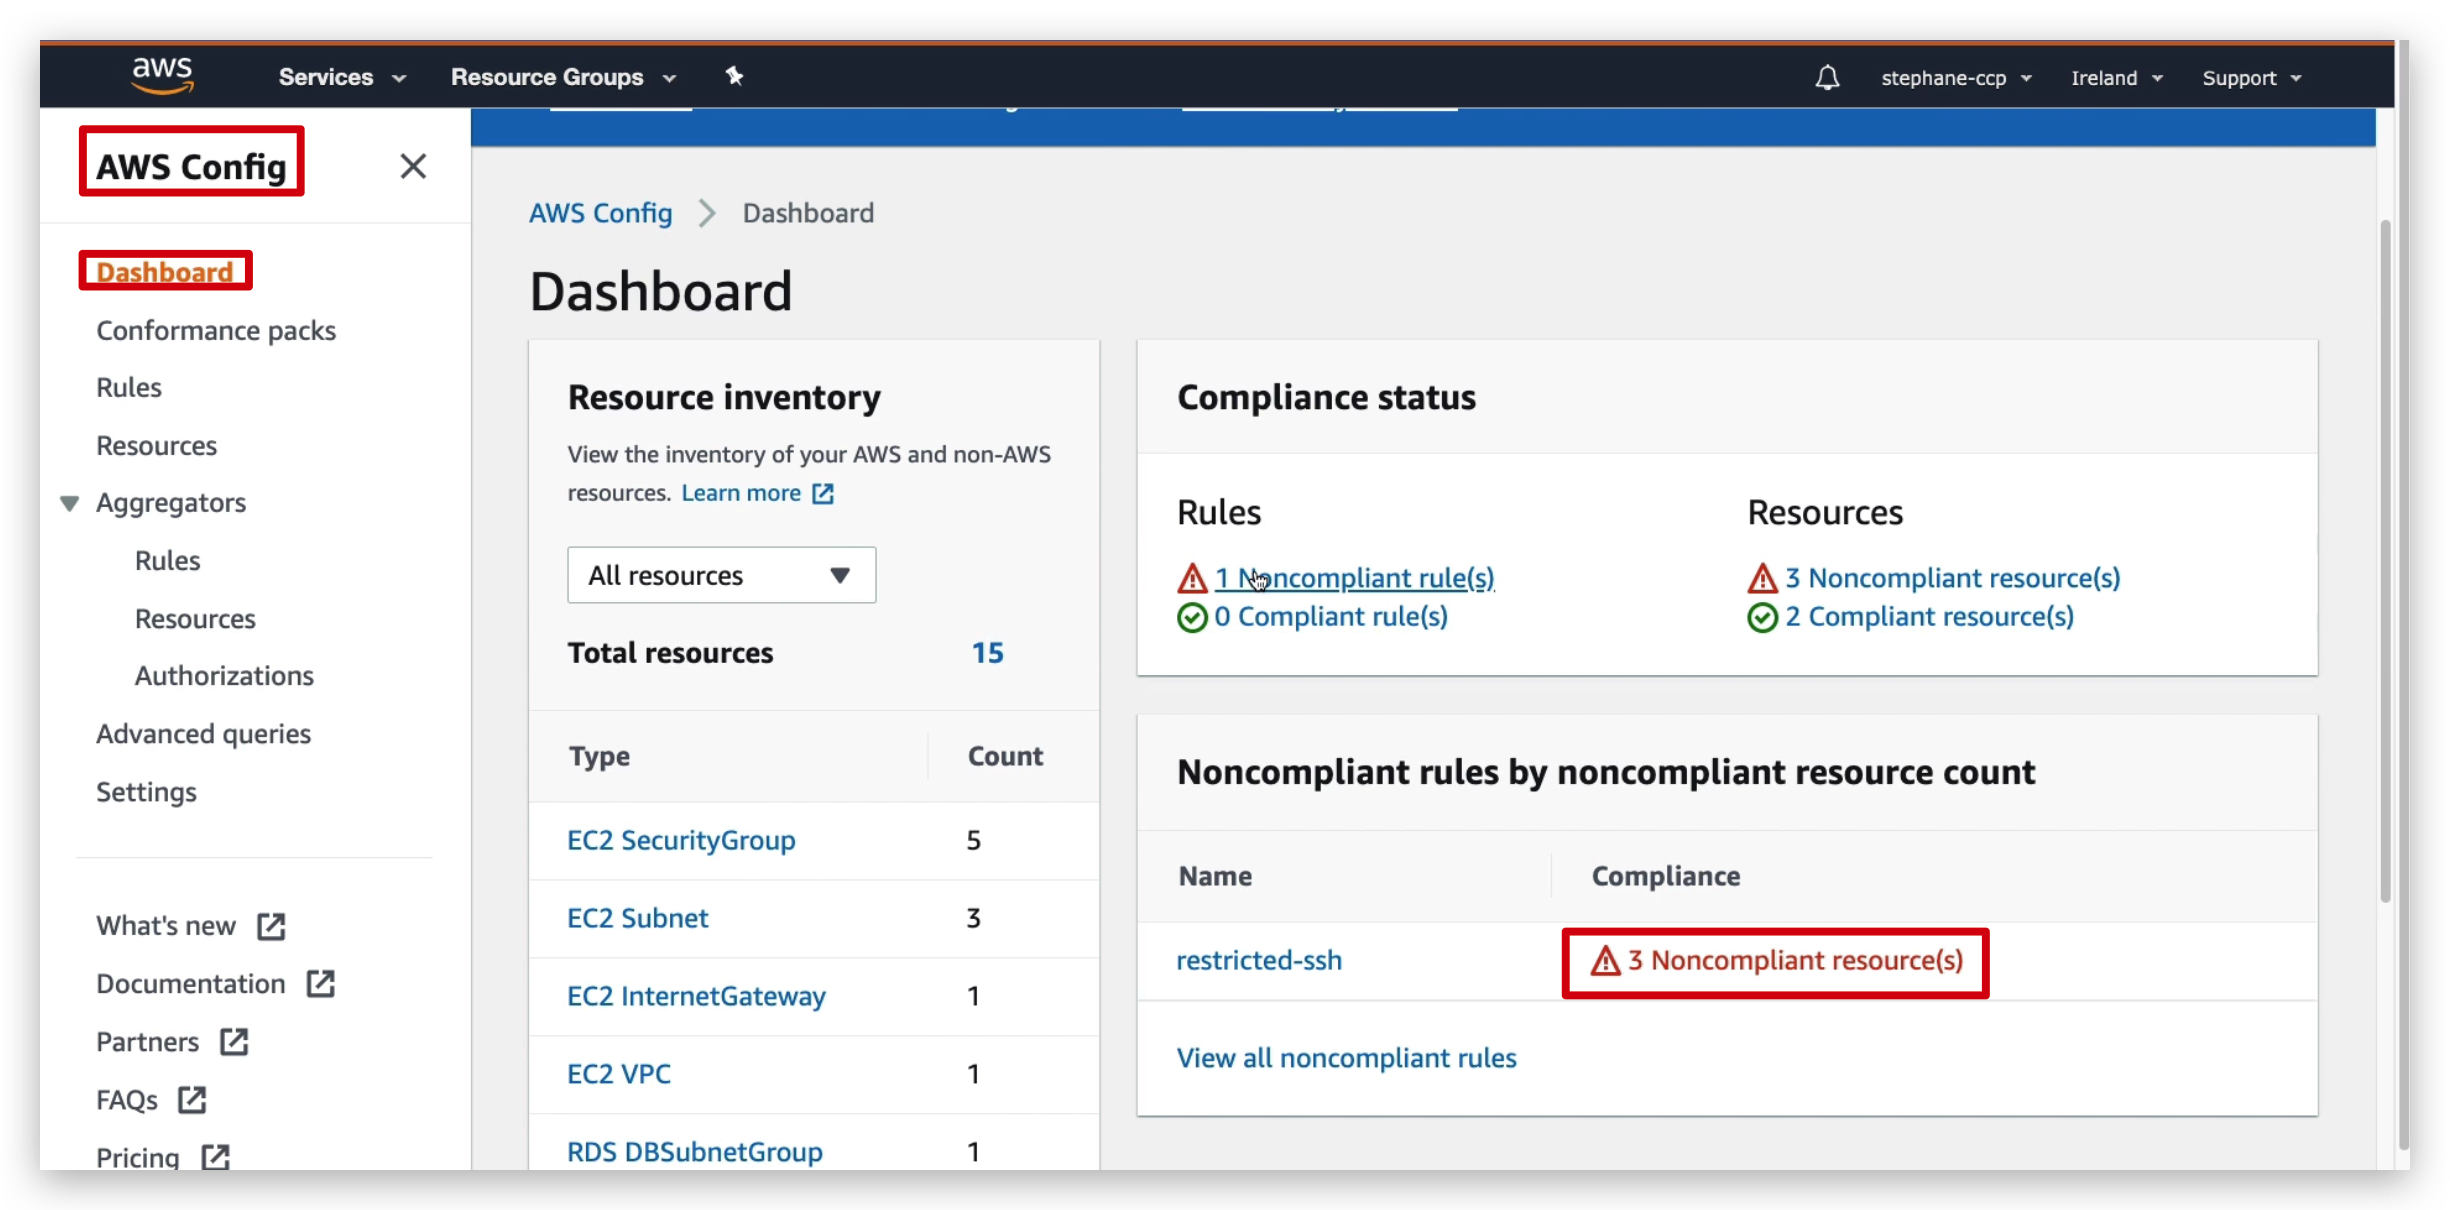
Task: Collapse the Aggregators section in the sidebar
Action: click(68, 502)
